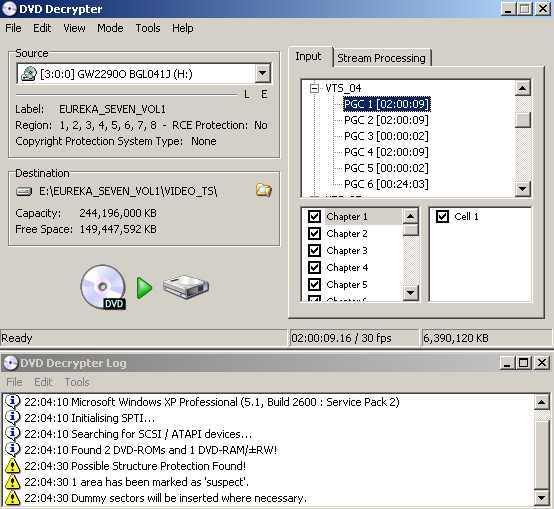Click the source drive disc icon
The image size is (554, 509).
tap(29, 74)
